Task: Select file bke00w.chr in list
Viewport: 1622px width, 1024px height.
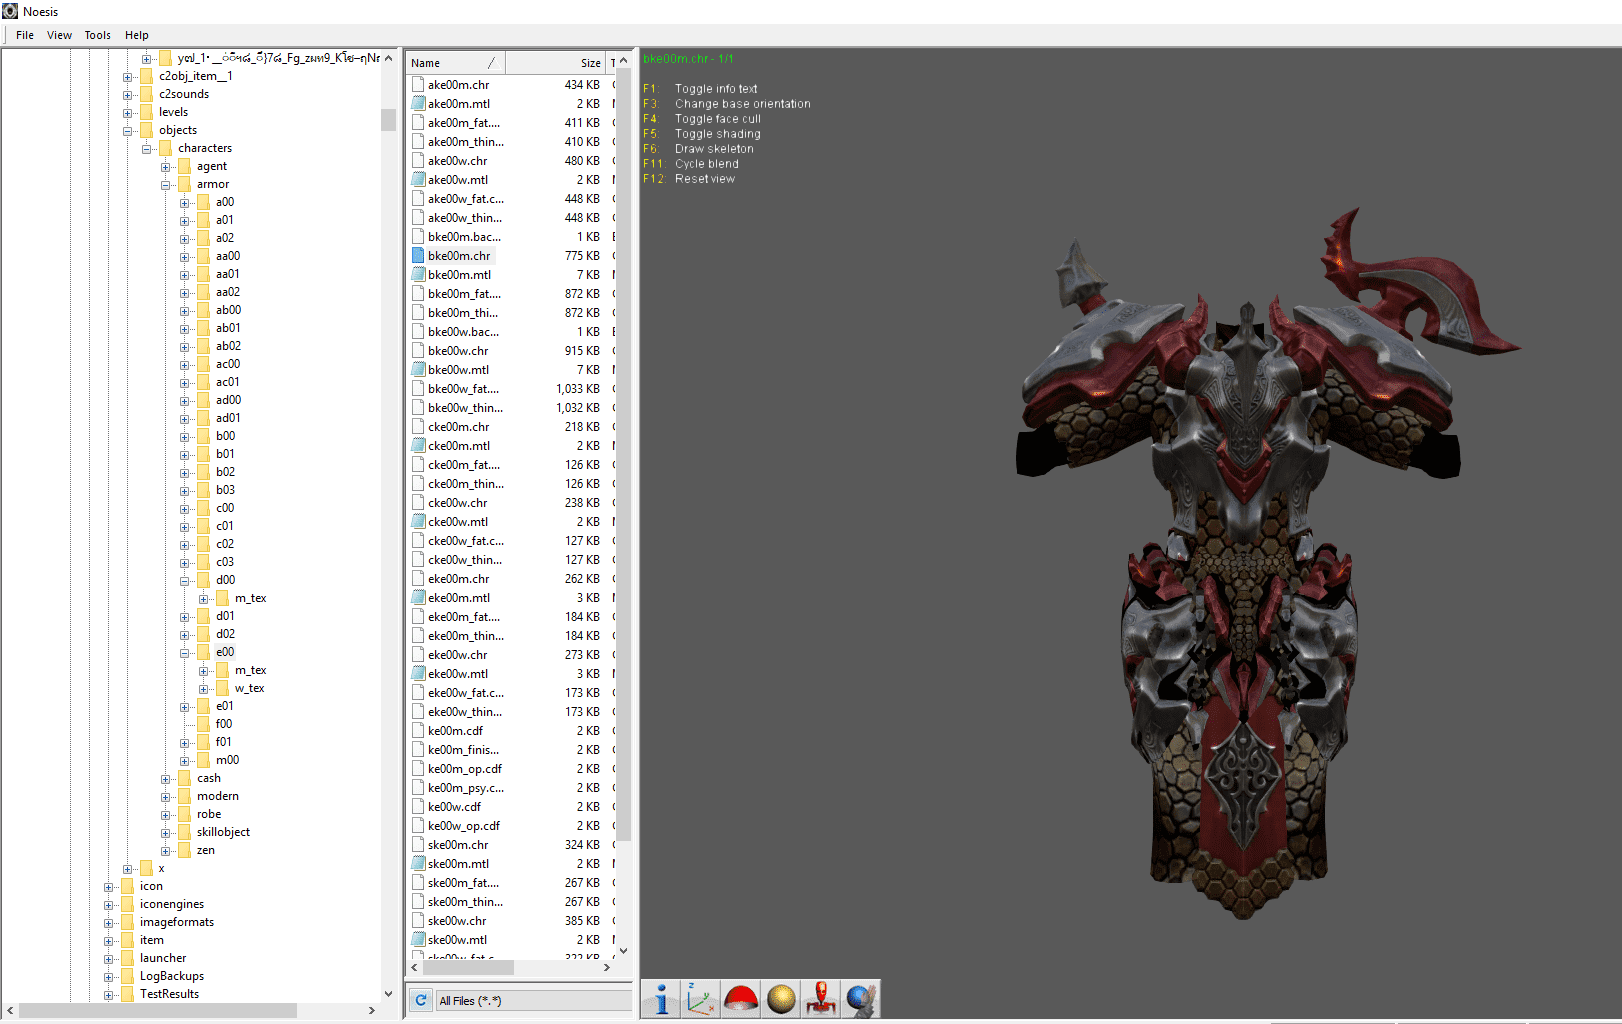Action: pos(458,351)
